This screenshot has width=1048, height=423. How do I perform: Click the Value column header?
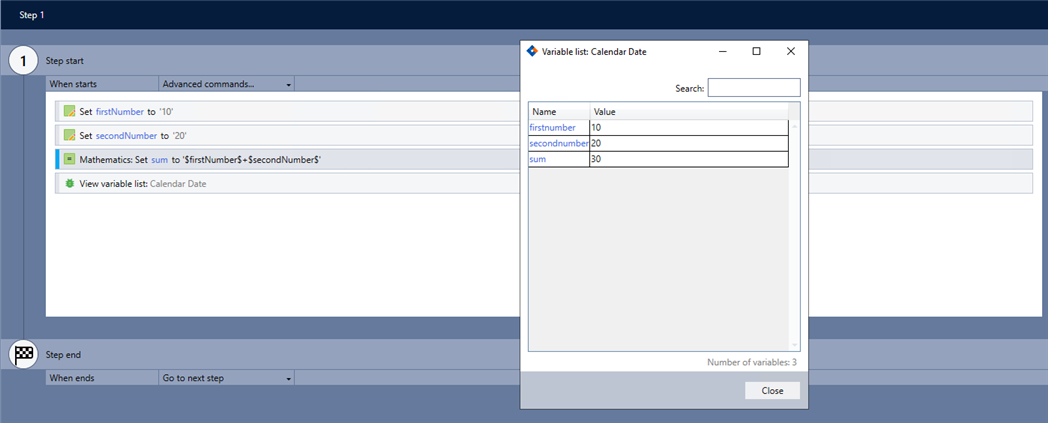(688, 111)
